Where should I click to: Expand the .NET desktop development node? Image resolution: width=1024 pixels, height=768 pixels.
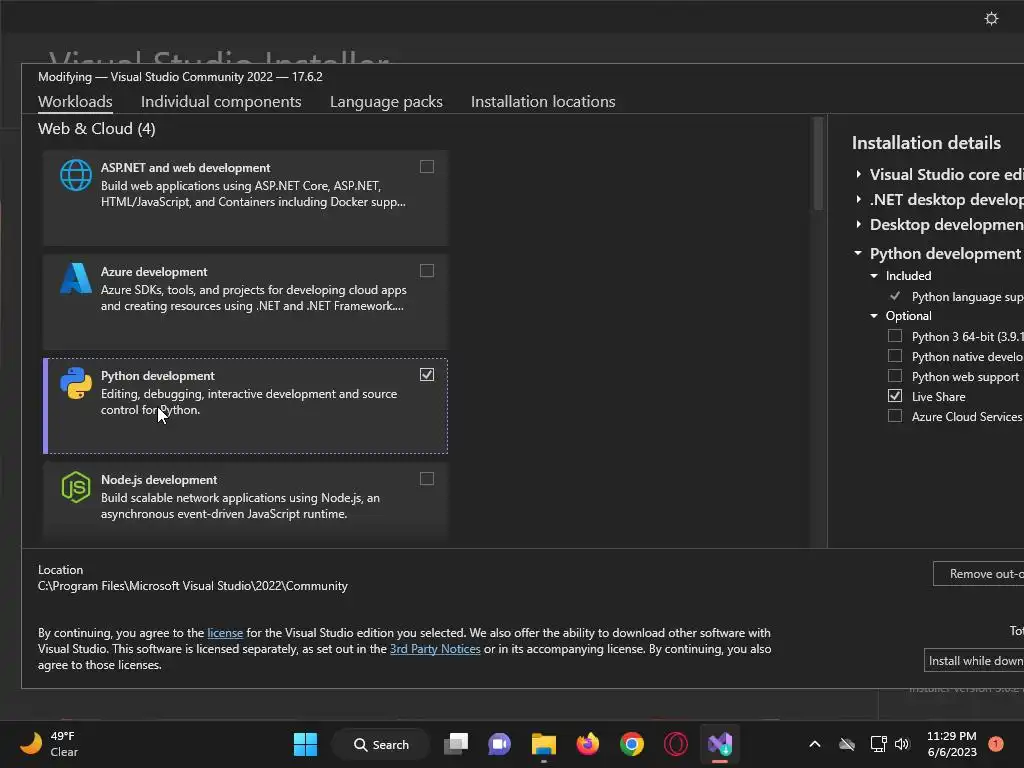click(858, 199)
